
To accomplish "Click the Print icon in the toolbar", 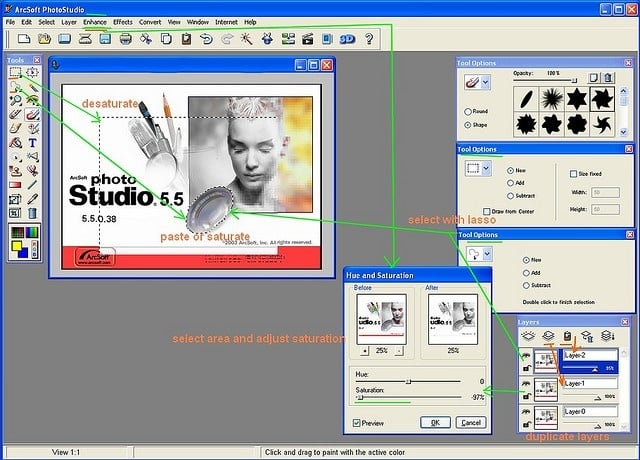I will click(x=126, y=39).
